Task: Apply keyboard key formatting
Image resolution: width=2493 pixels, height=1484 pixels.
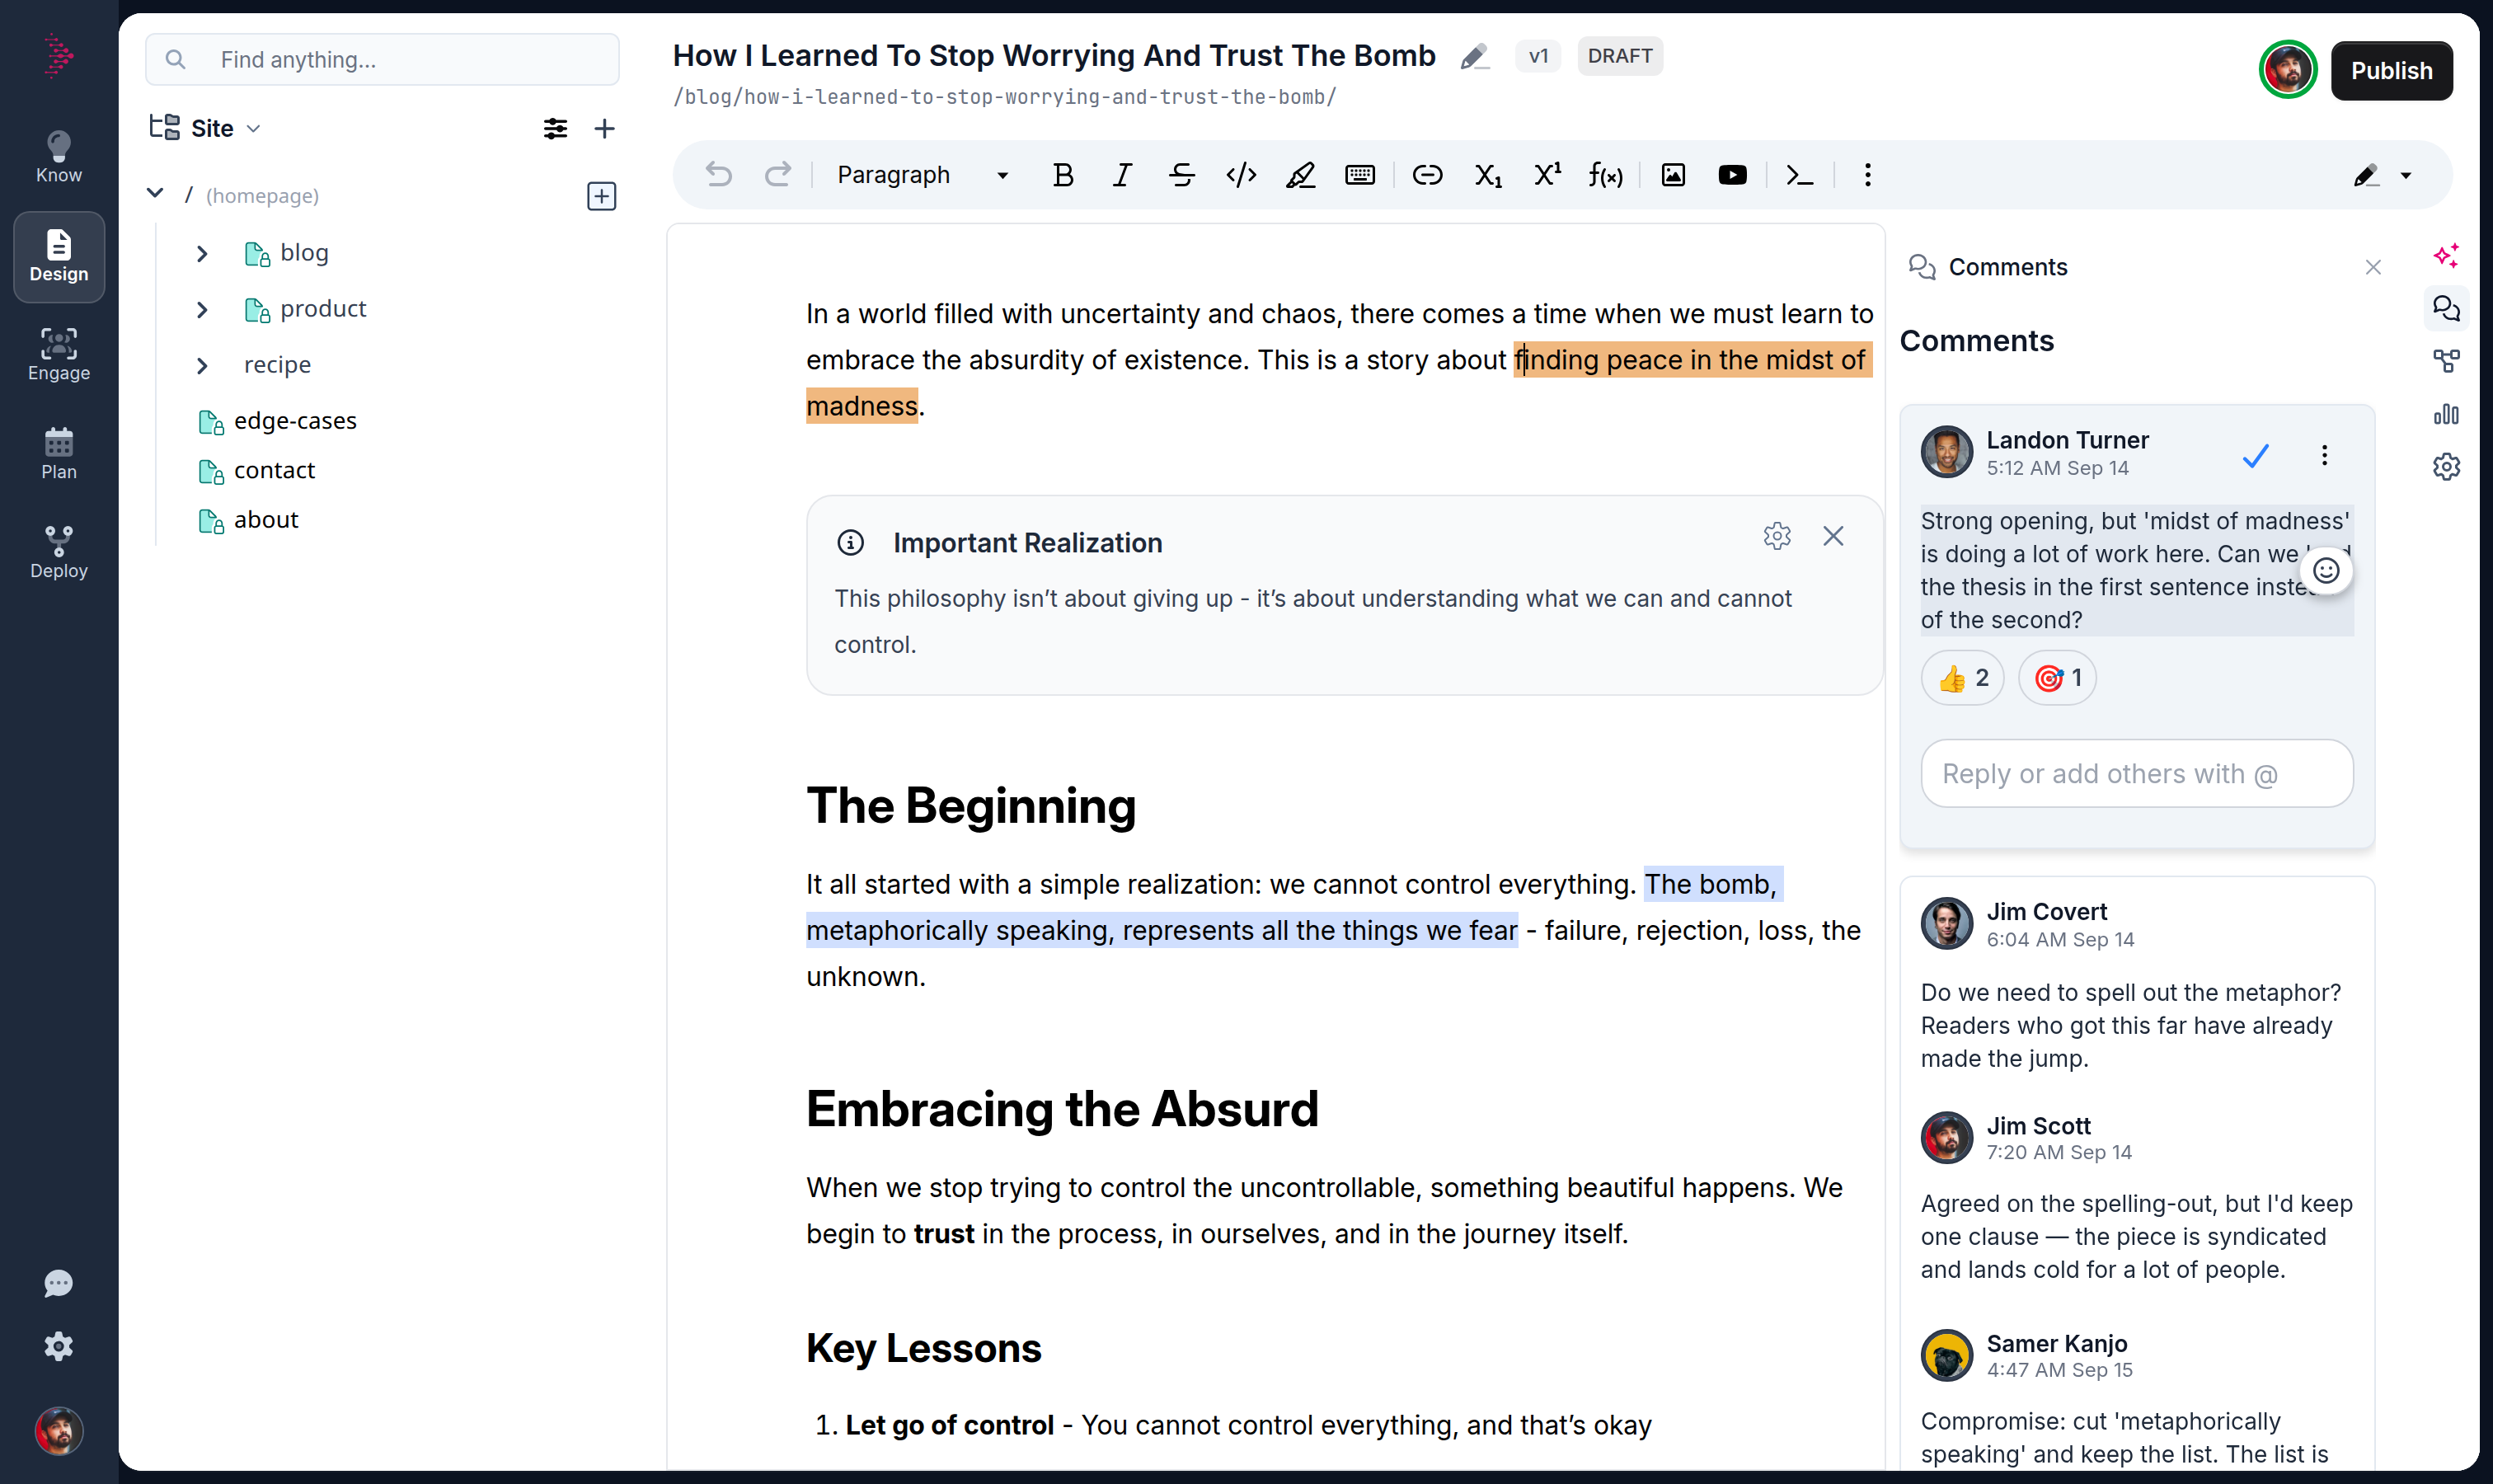Action: click(x=1360, y=175)
